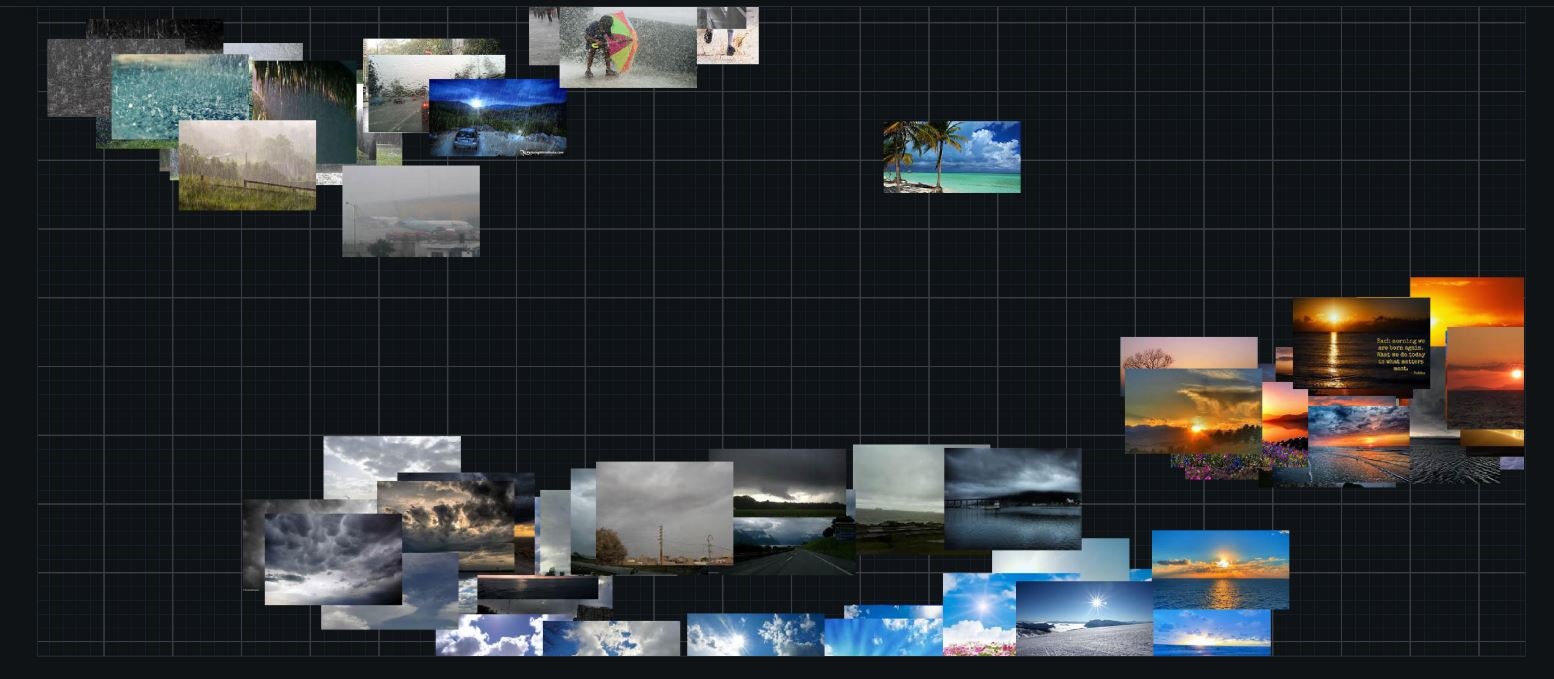1554x679 pixels.
Task: Open the red sun over dark sea photo
Action: (1485, 378)
